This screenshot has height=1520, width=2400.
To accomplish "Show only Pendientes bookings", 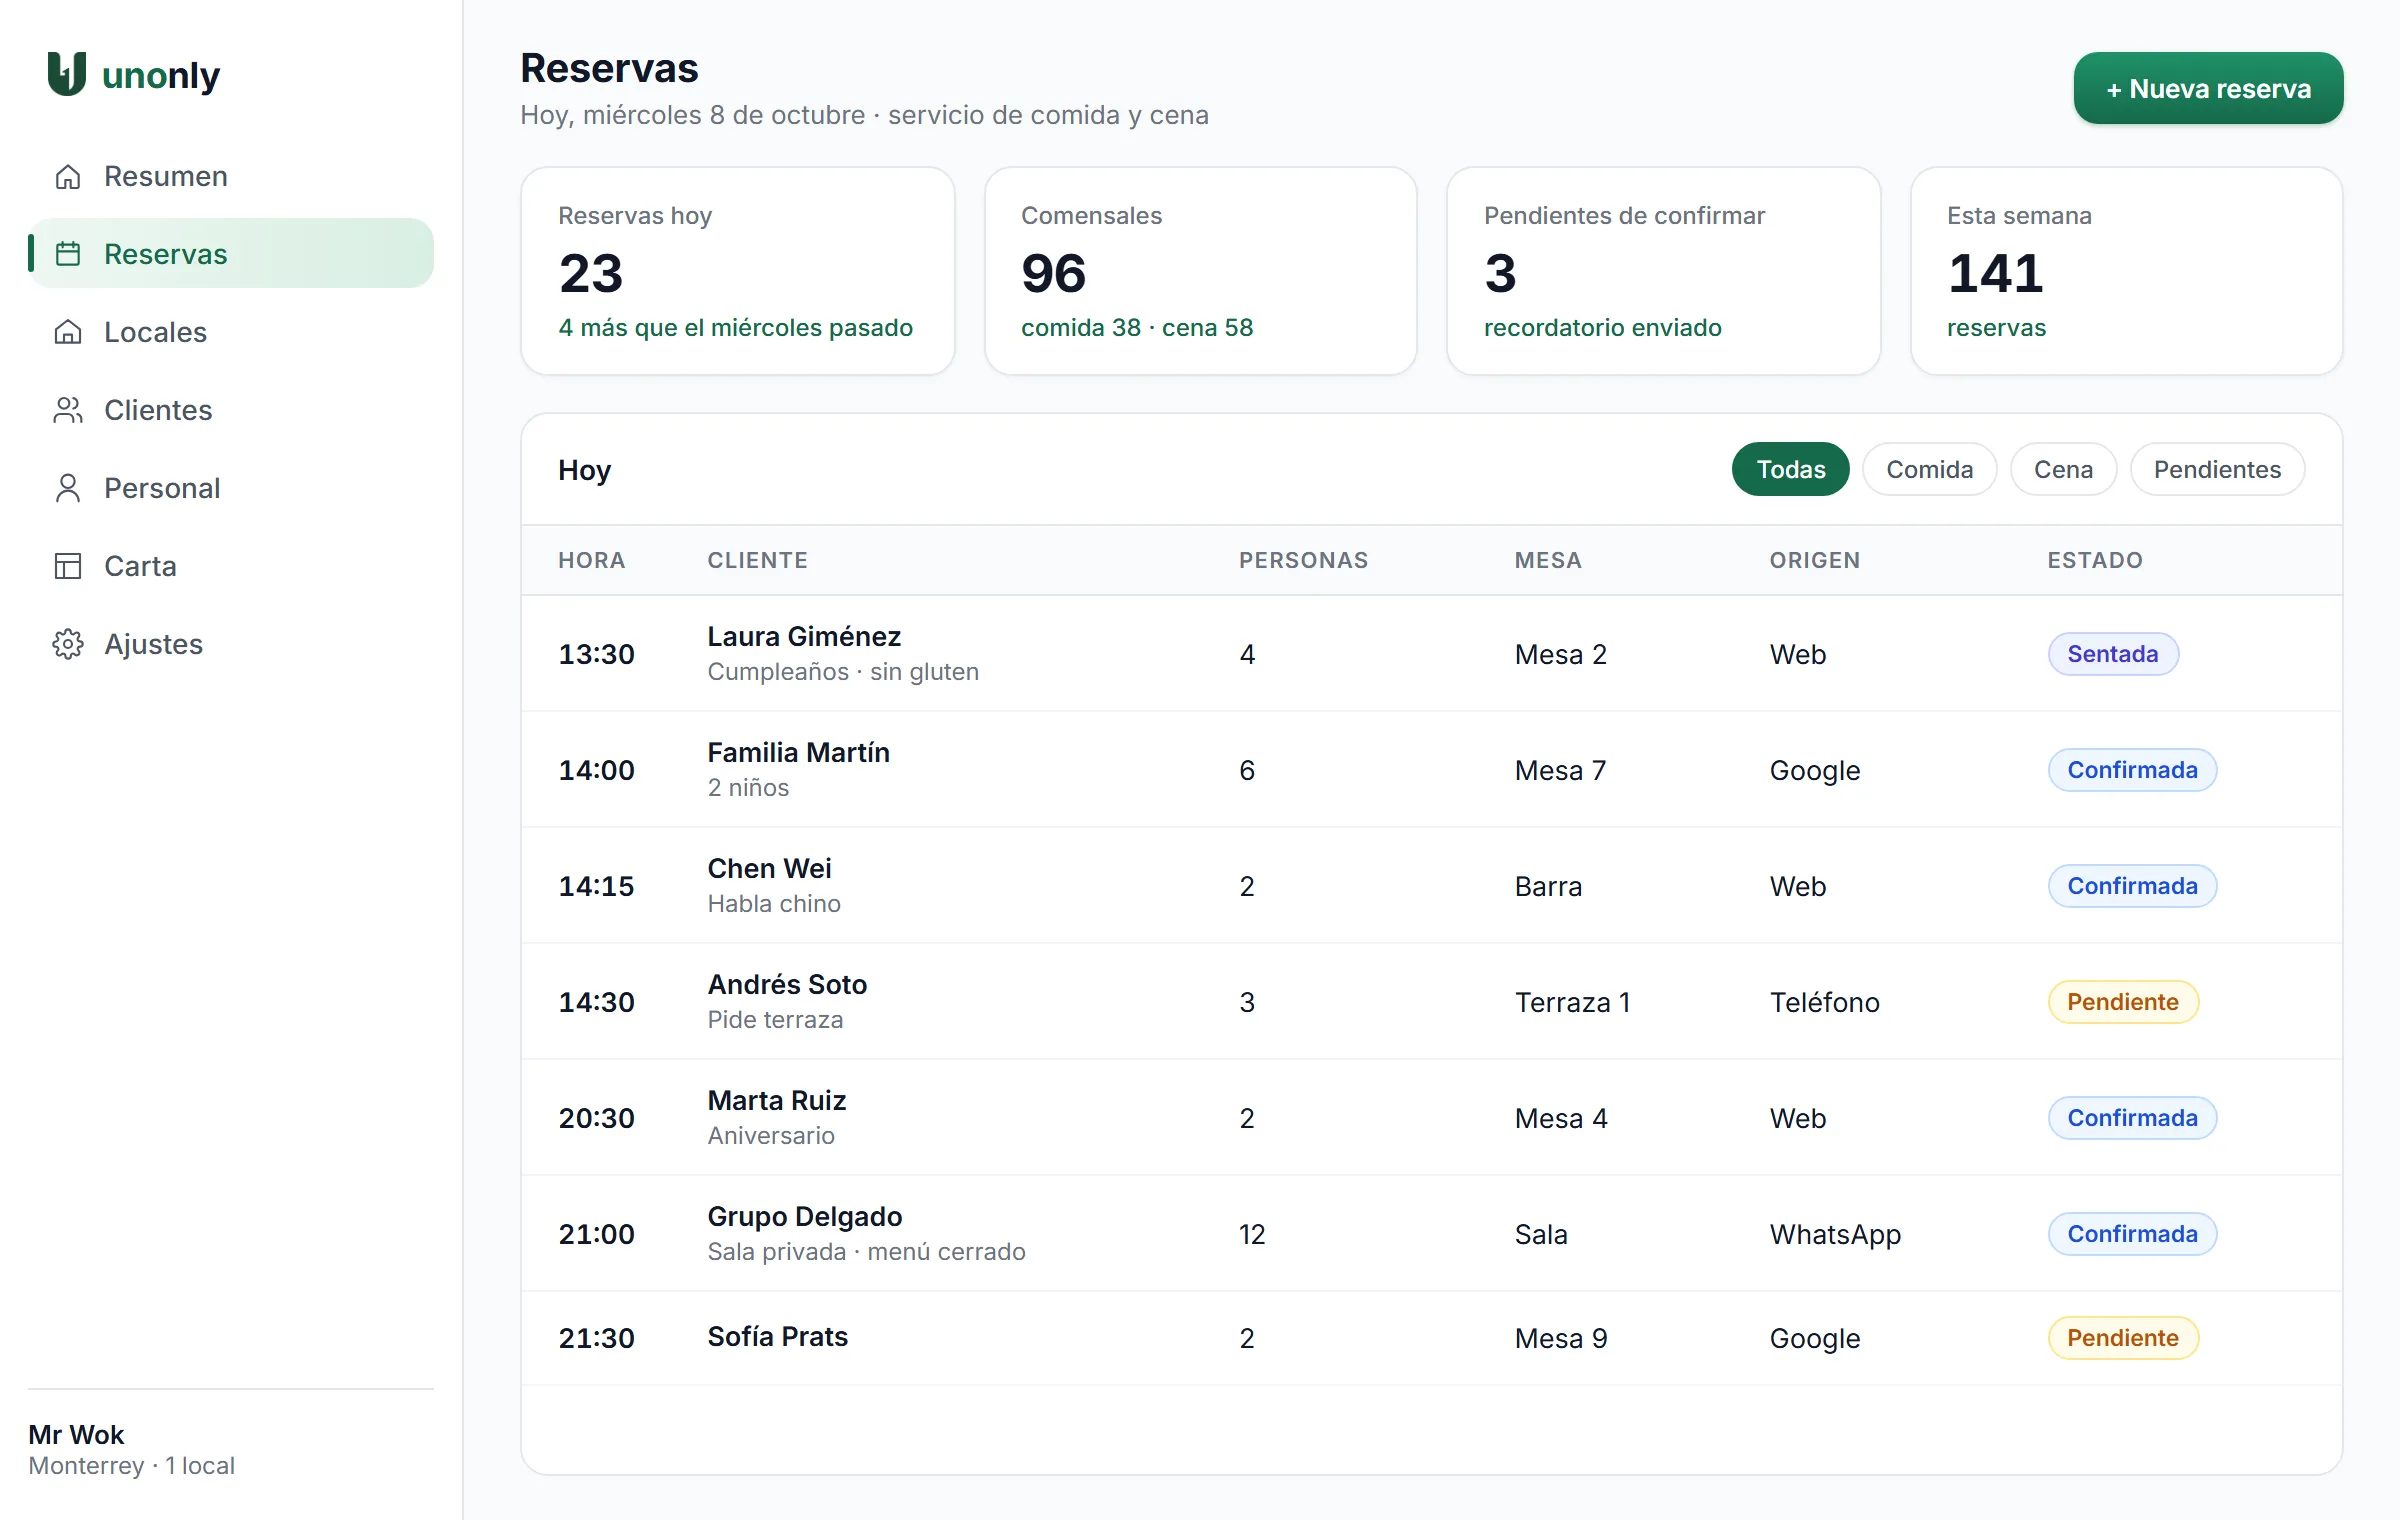I will point(2217,469).
